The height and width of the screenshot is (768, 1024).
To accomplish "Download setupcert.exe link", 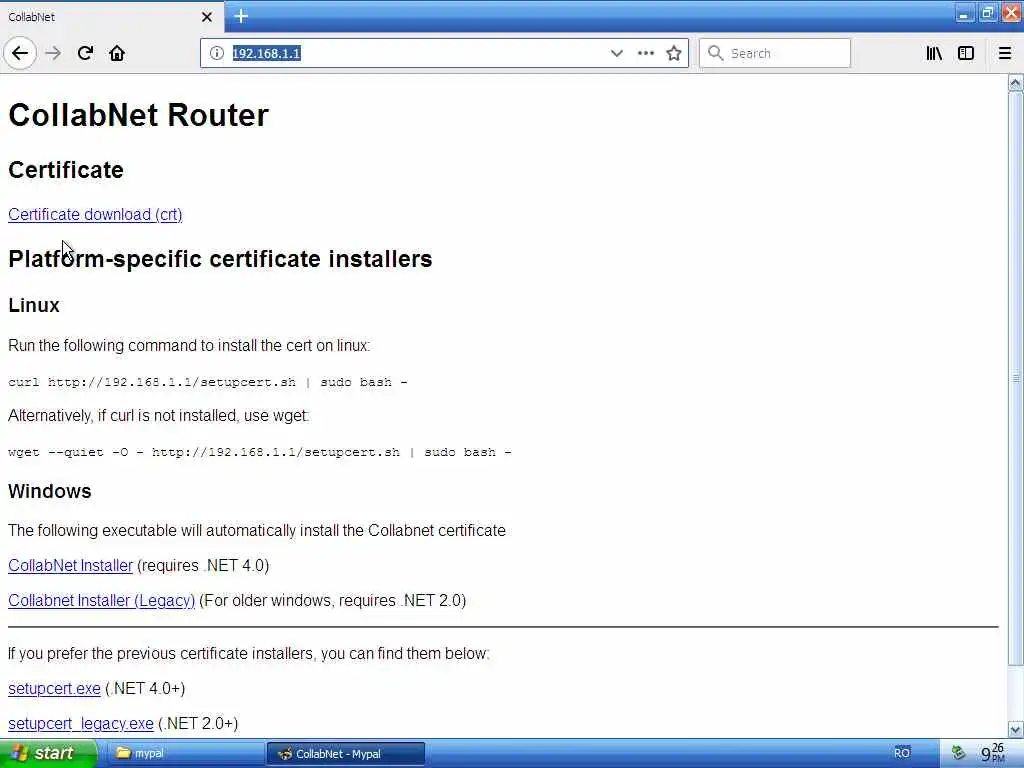I will (x=54, y=688).
